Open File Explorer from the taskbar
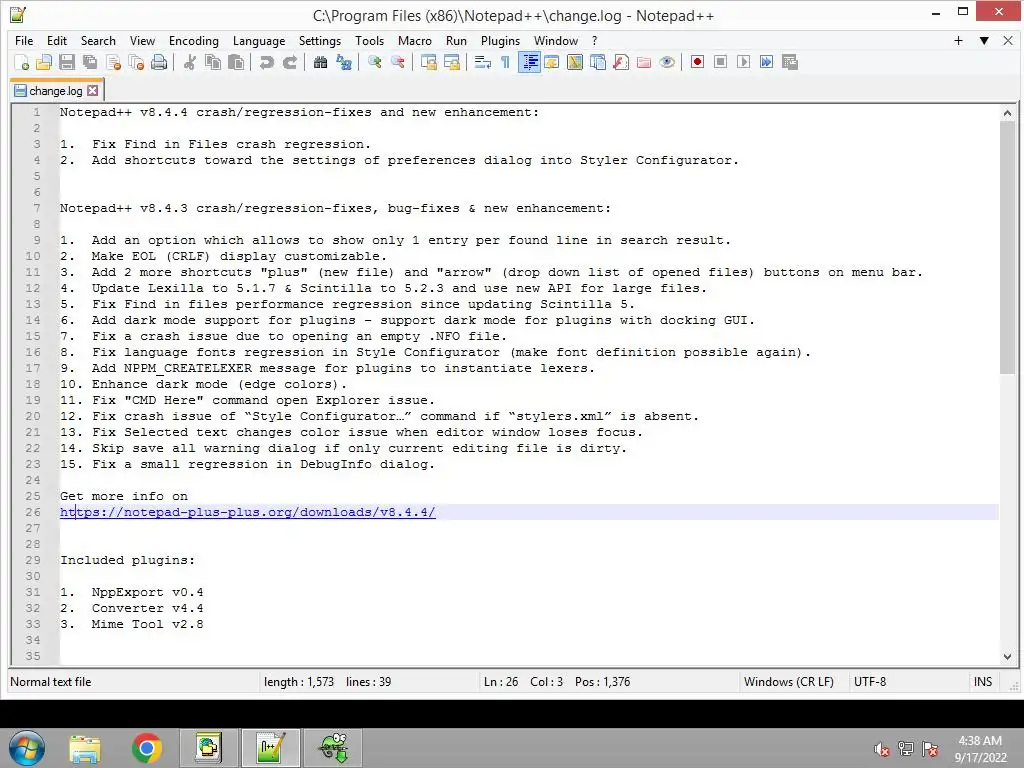Image resolution: width=1024 pixels, height=768 pixels. [86, 748]
